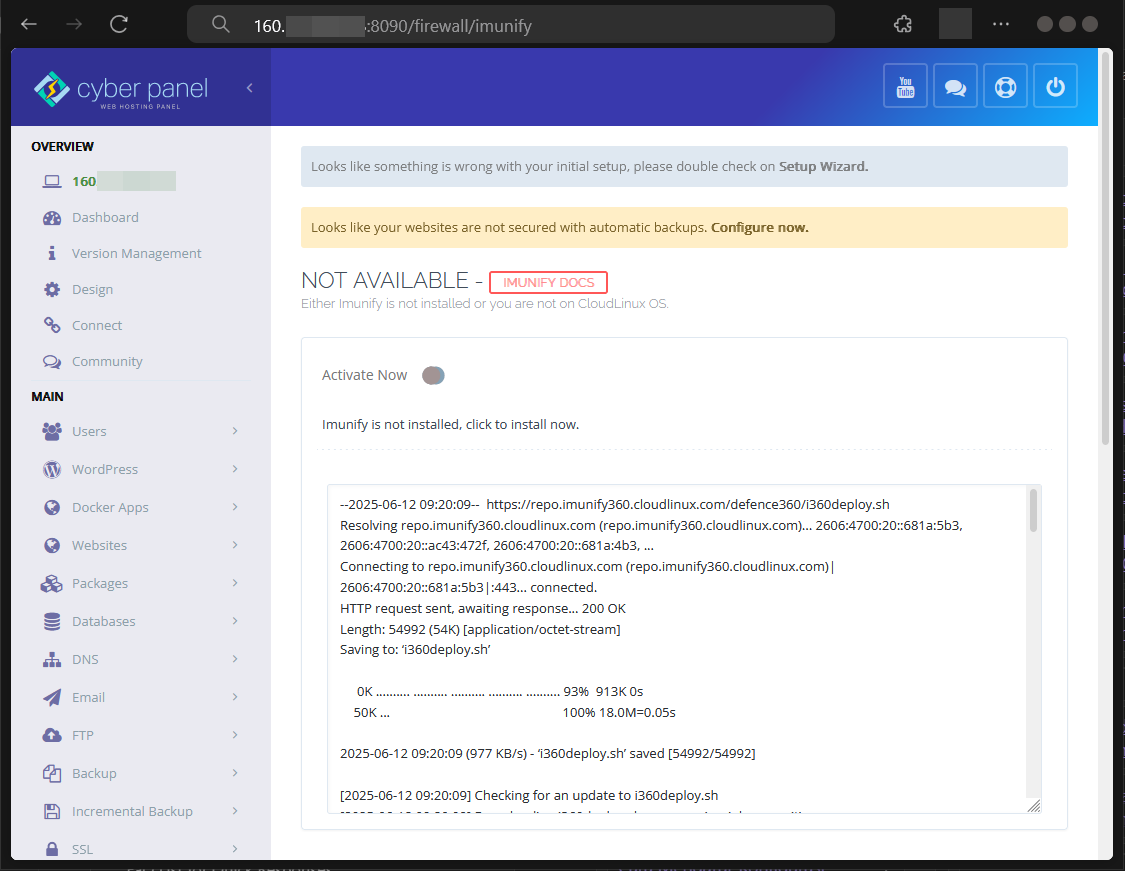The height and width of the screenshot is (871, 1125).
Task: Click the Email paper plane icon
Action: (x=52, y=697)
